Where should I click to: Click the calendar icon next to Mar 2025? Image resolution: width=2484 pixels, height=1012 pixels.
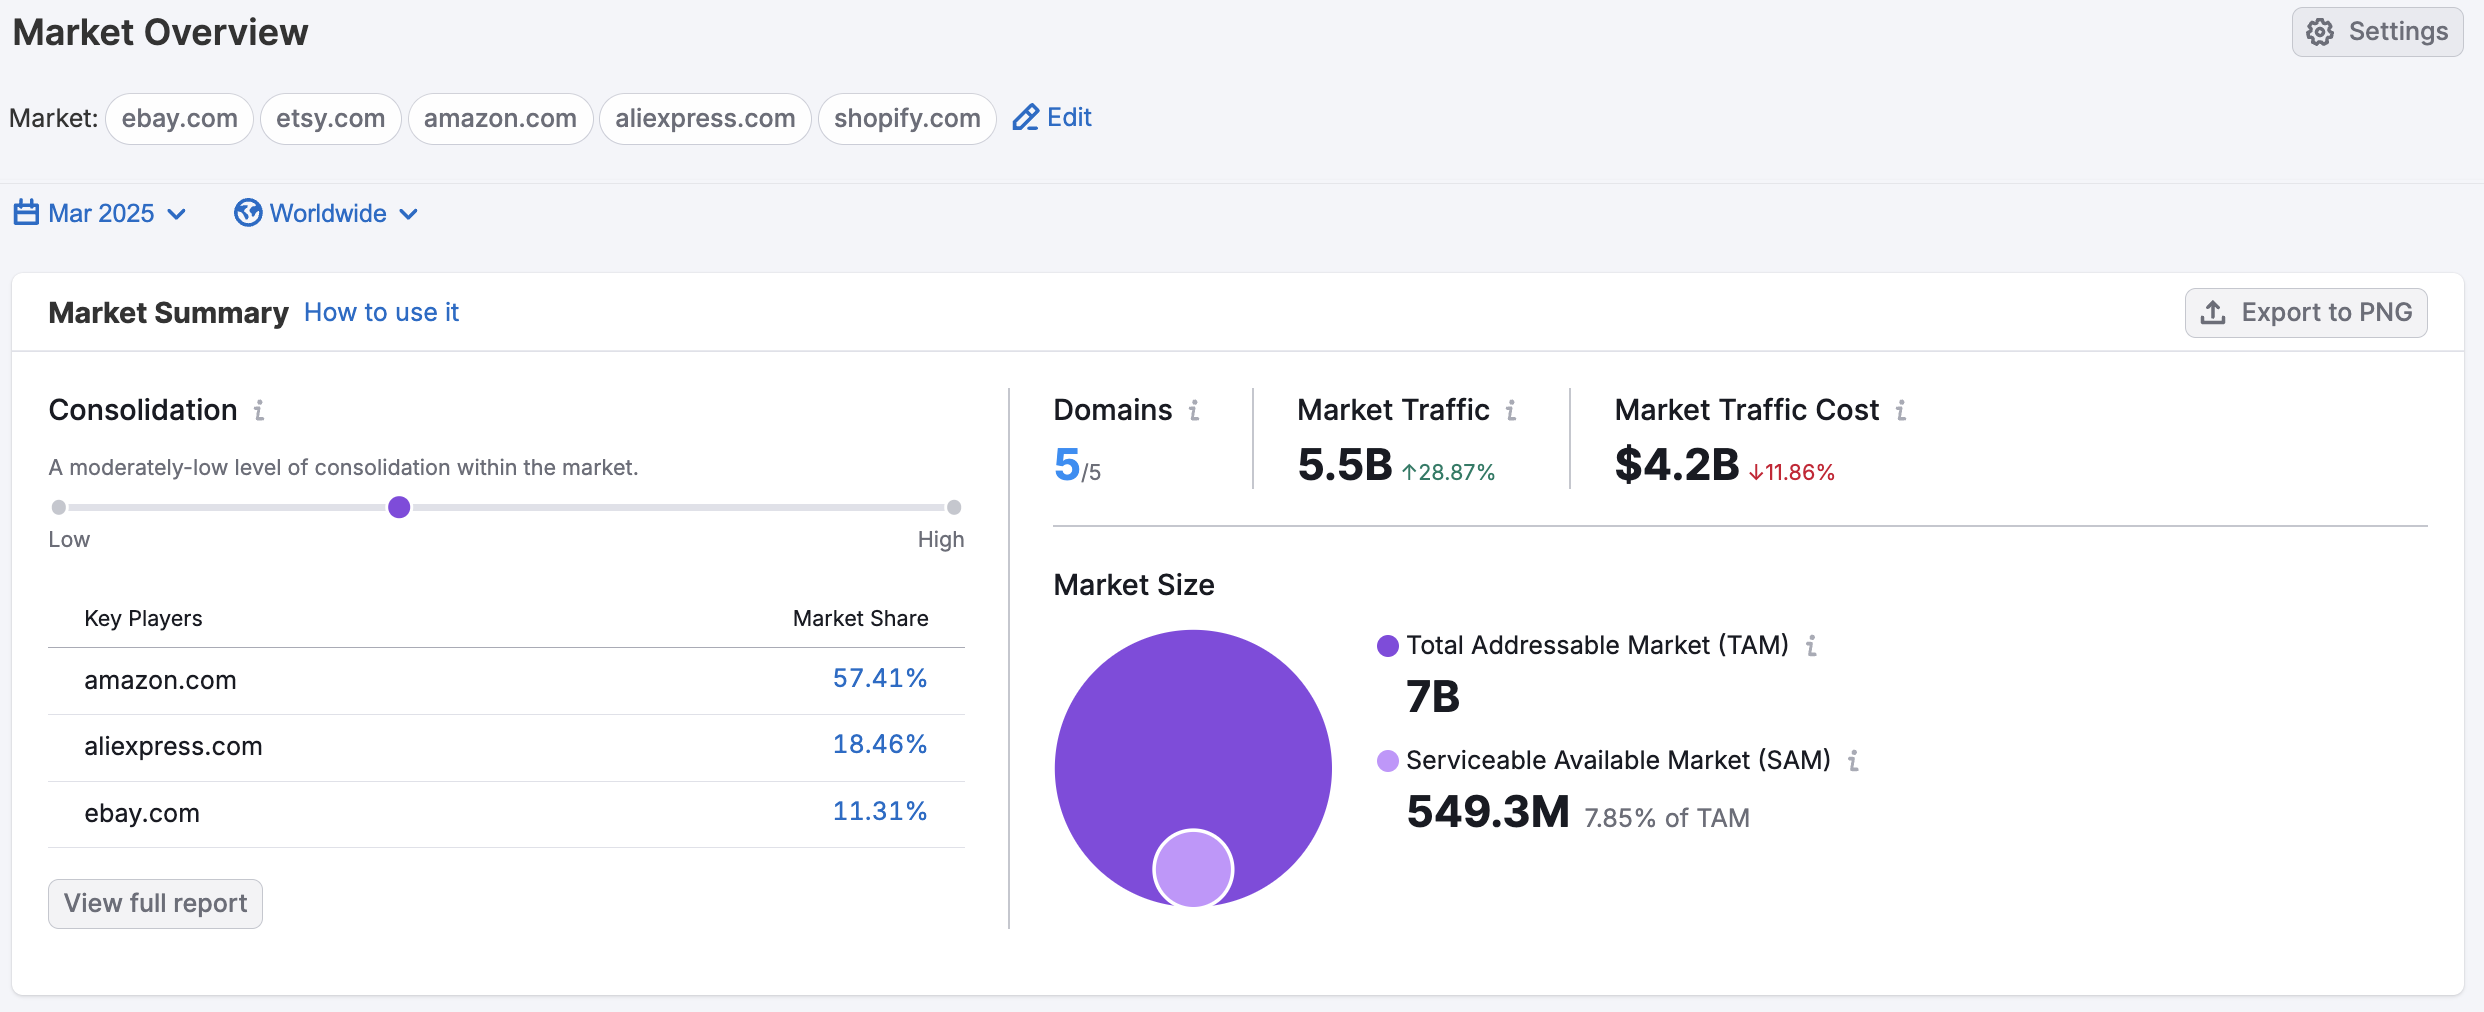(25, 213)
